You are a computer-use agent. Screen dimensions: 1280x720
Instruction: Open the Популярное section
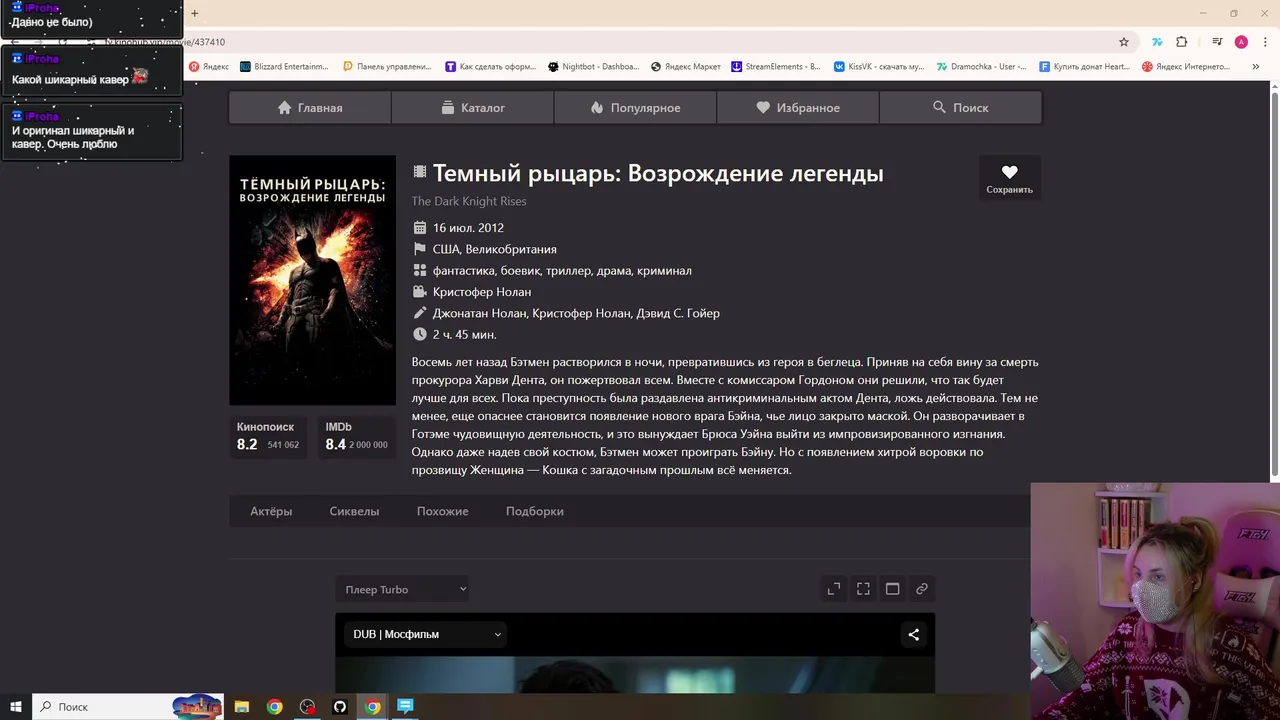pos(635,107)
